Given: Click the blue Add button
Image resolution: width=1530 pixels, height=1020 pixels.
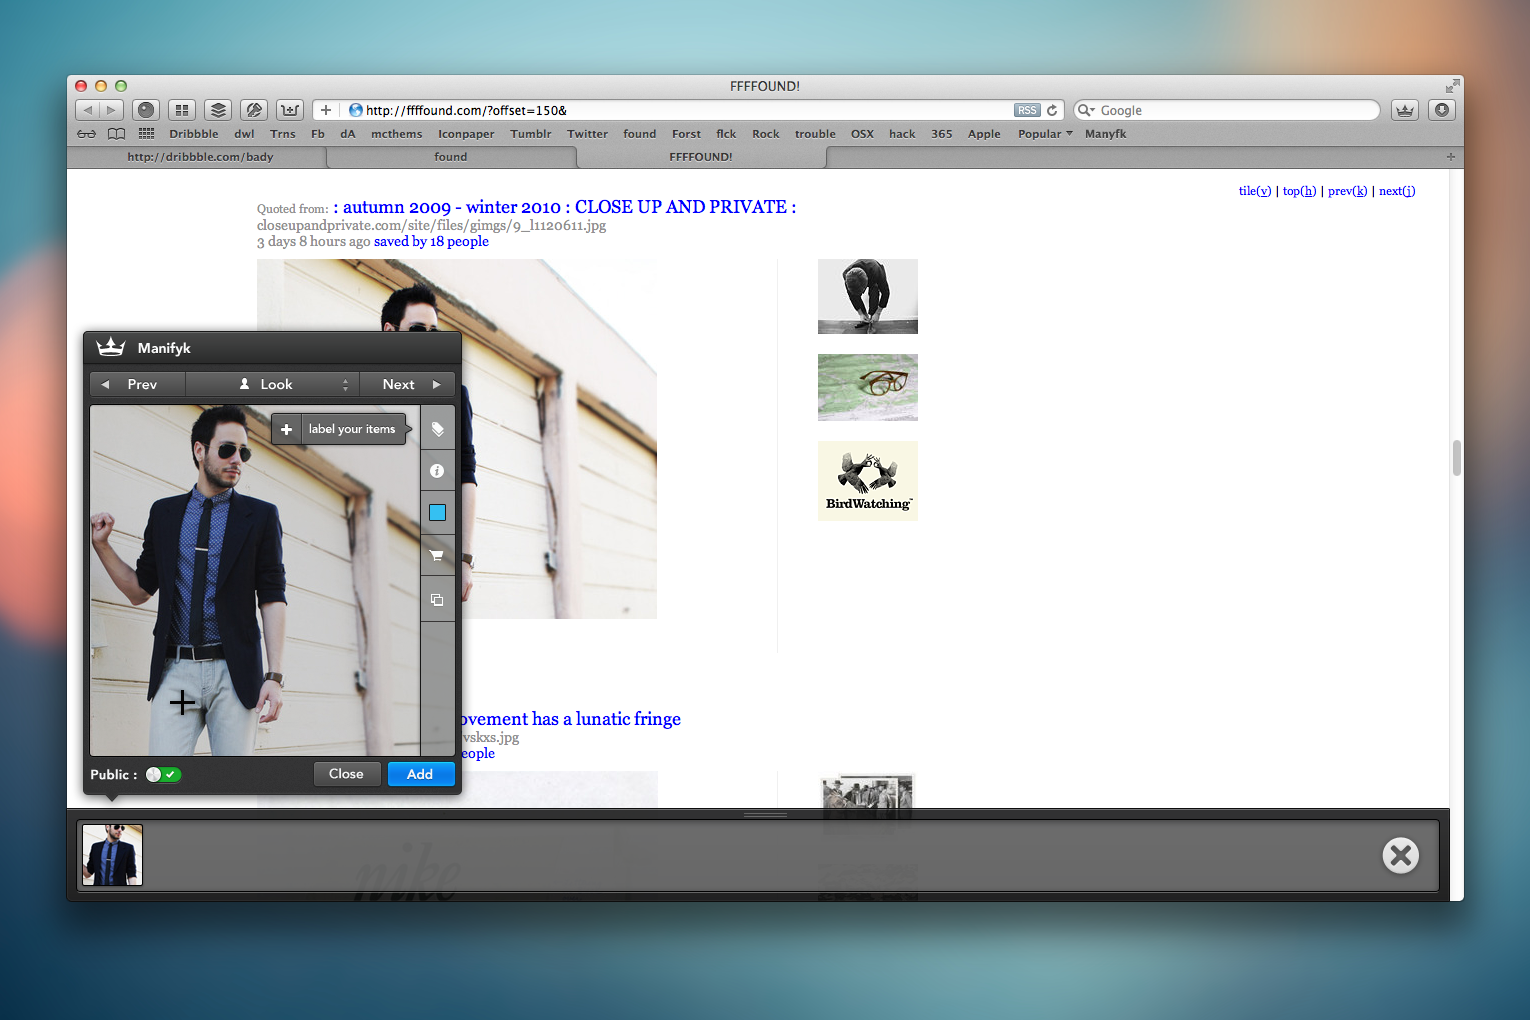Looking at the screenshot, I should click(420, 774).
